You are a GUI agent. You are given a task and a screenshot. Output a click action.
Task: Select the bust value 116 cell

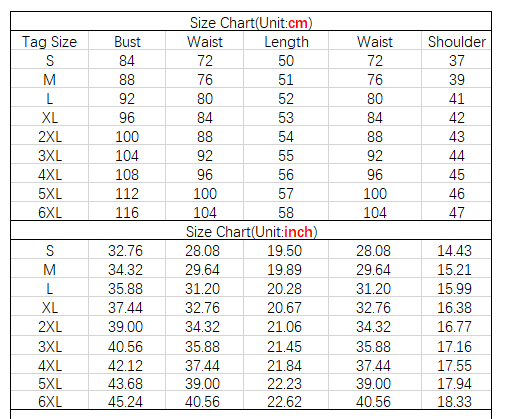coord(127,212)
